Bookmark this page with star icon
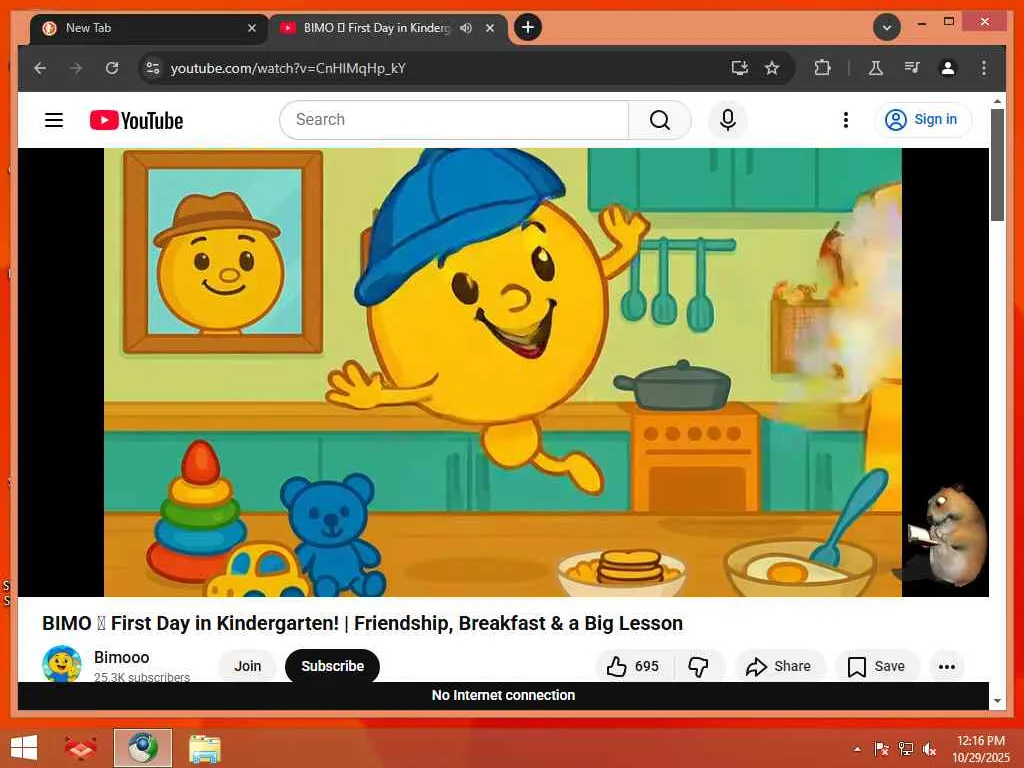The width and height of the screenshot is (1024, 768). tap(772, 68)
